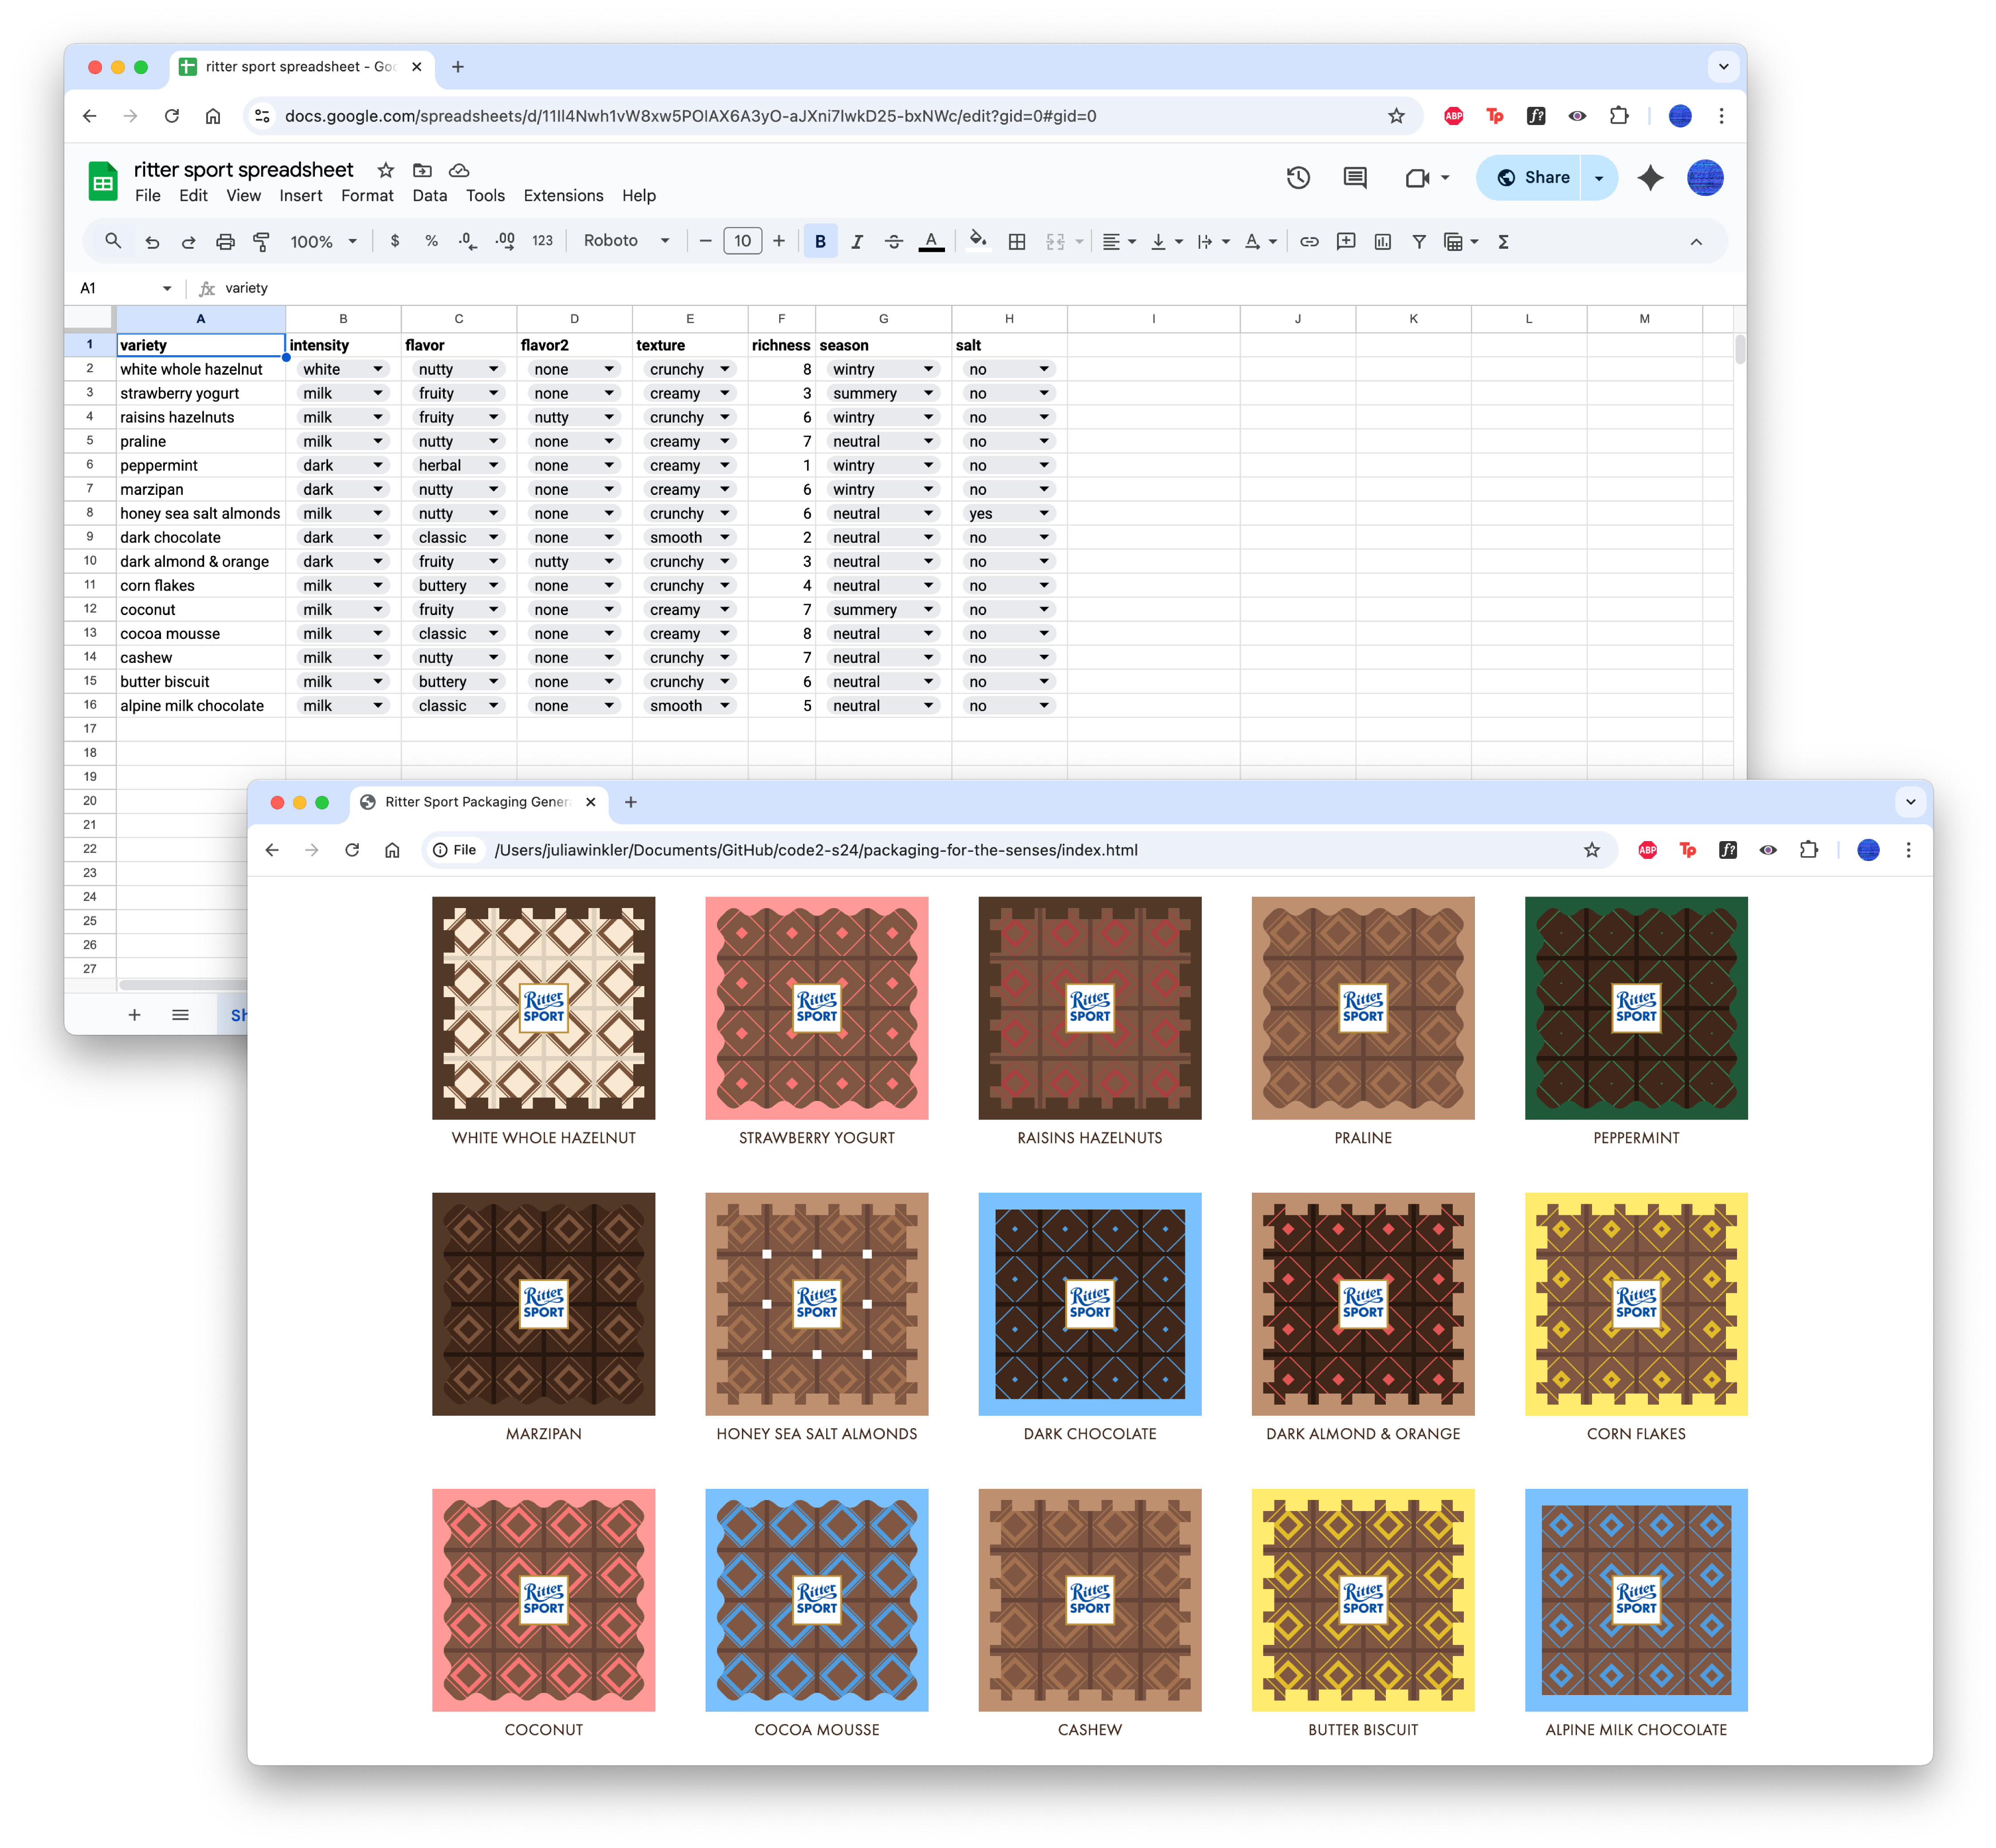Screen dimensions: 1996x1848
Task: Select the paint format roller icon
Action: (261, 242)
